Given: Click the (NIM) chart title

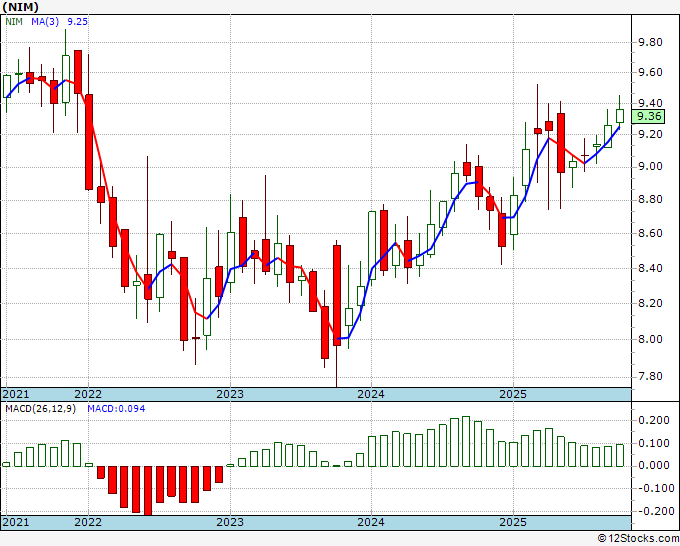Looking at the screenshot, I should point(20,7).
